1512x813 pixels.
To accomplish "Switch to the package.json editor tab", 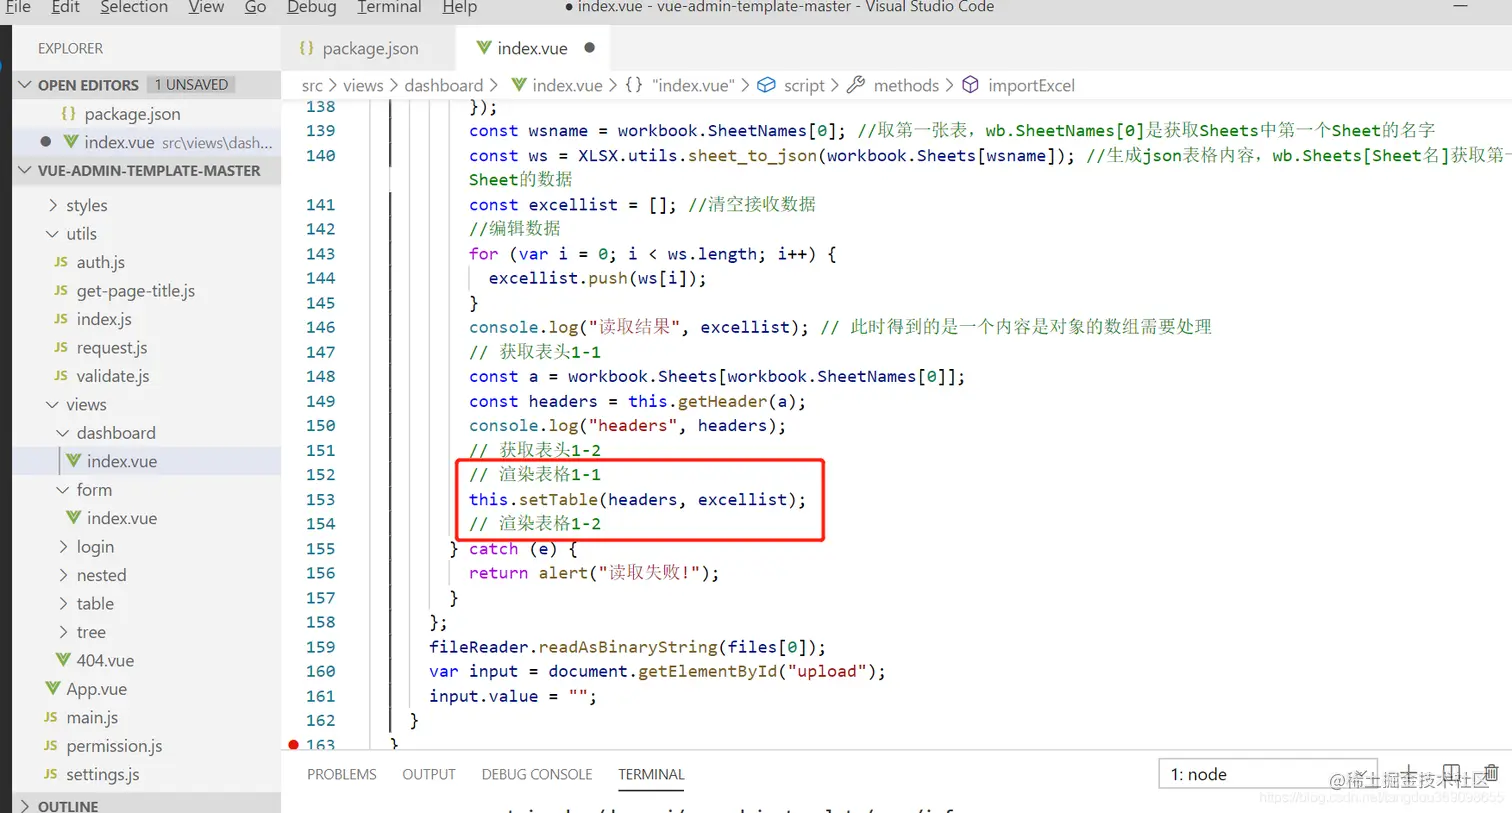I will pyautogui.click(x=368, y=48).
